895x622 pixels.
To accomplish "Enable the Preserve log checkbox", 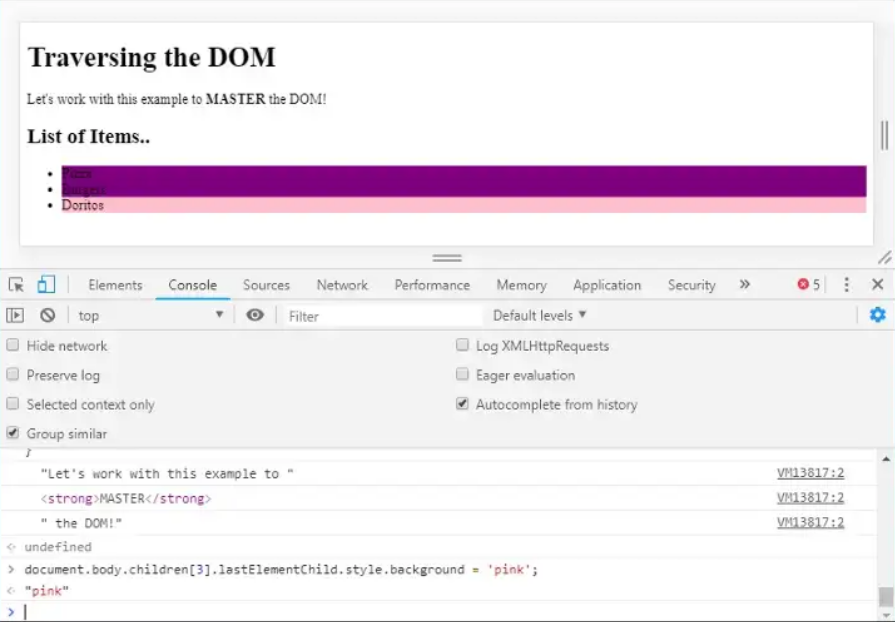I will point(13,375).
